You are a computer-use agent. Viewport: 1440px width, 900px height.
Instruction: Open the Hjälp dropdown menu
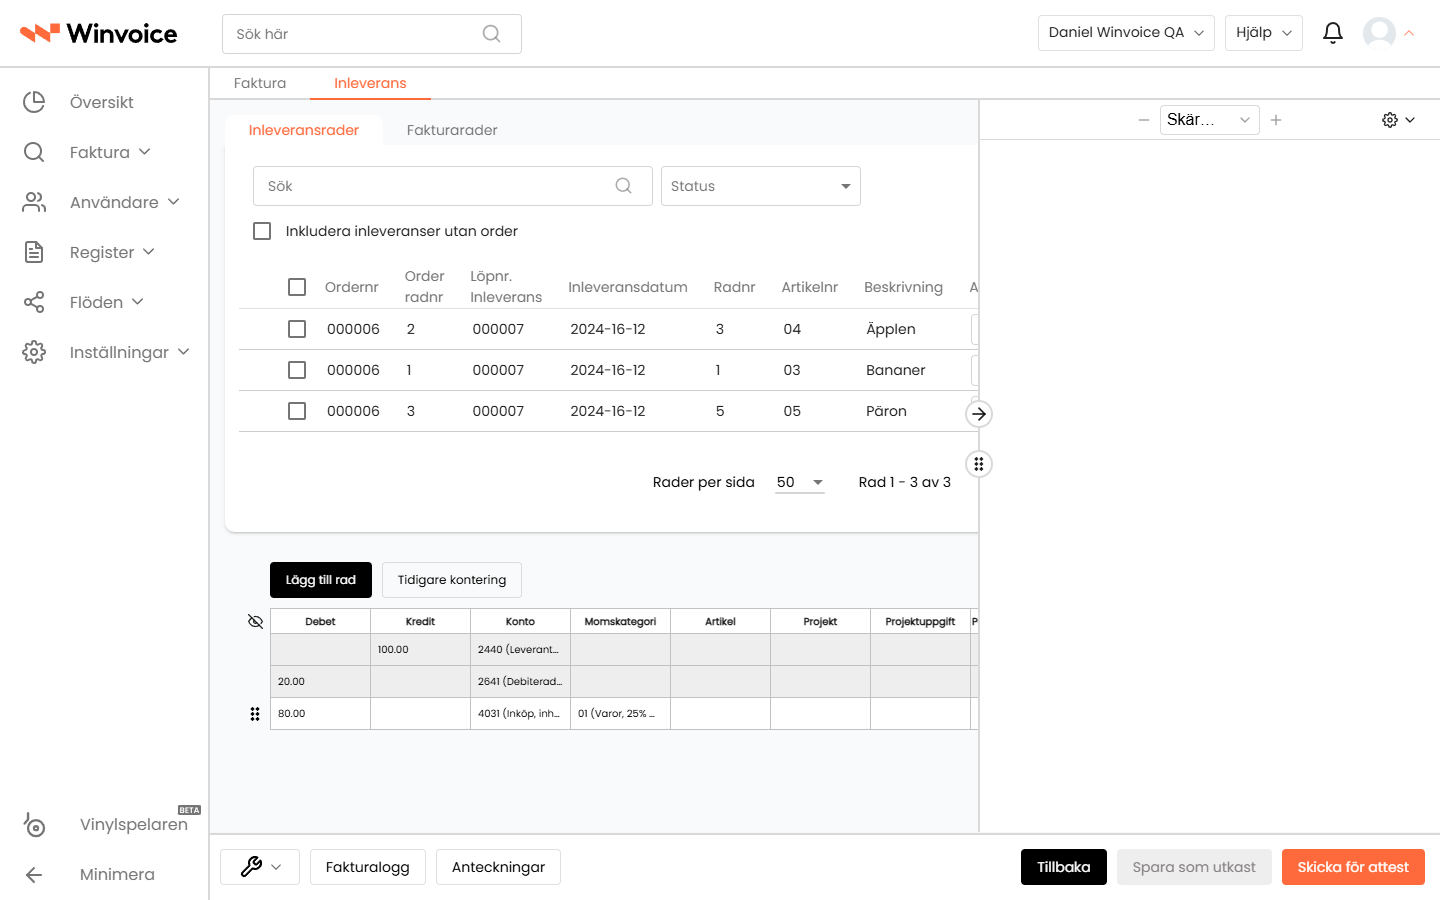click(1264, 33)
